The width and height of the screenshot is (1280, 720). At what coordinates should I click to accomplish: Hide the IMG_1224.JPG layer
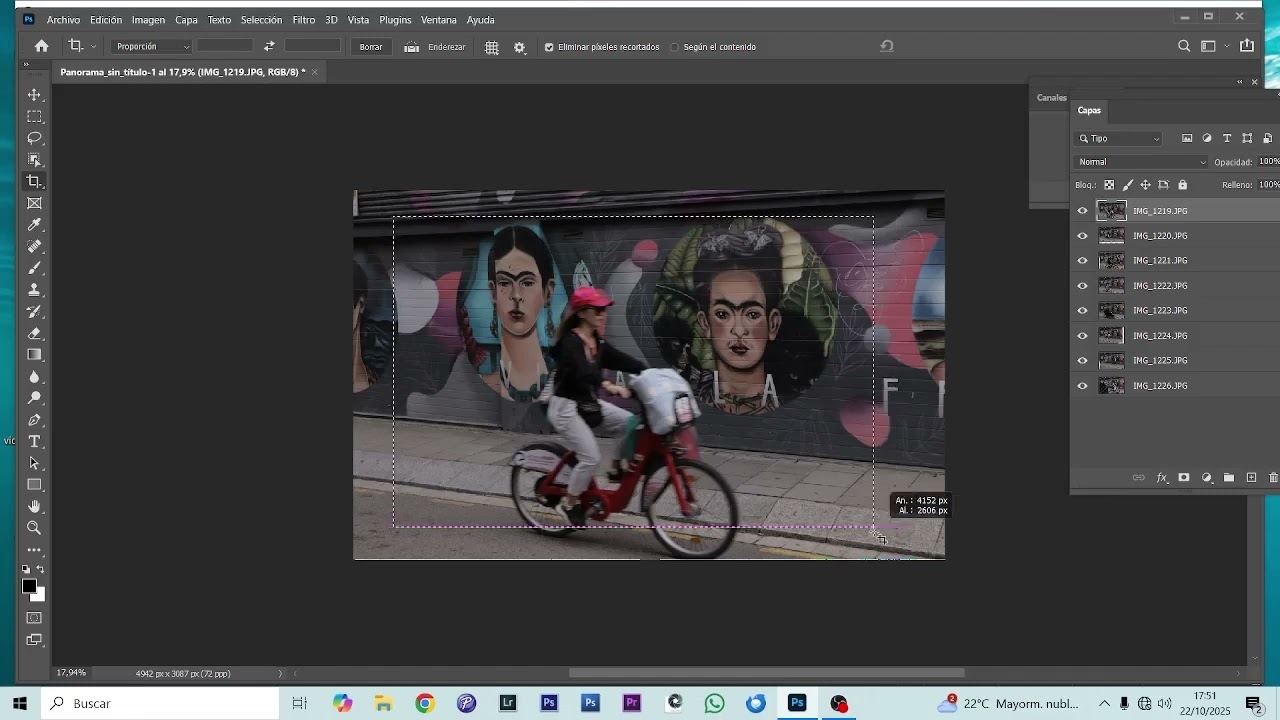tap(1082, 336)
